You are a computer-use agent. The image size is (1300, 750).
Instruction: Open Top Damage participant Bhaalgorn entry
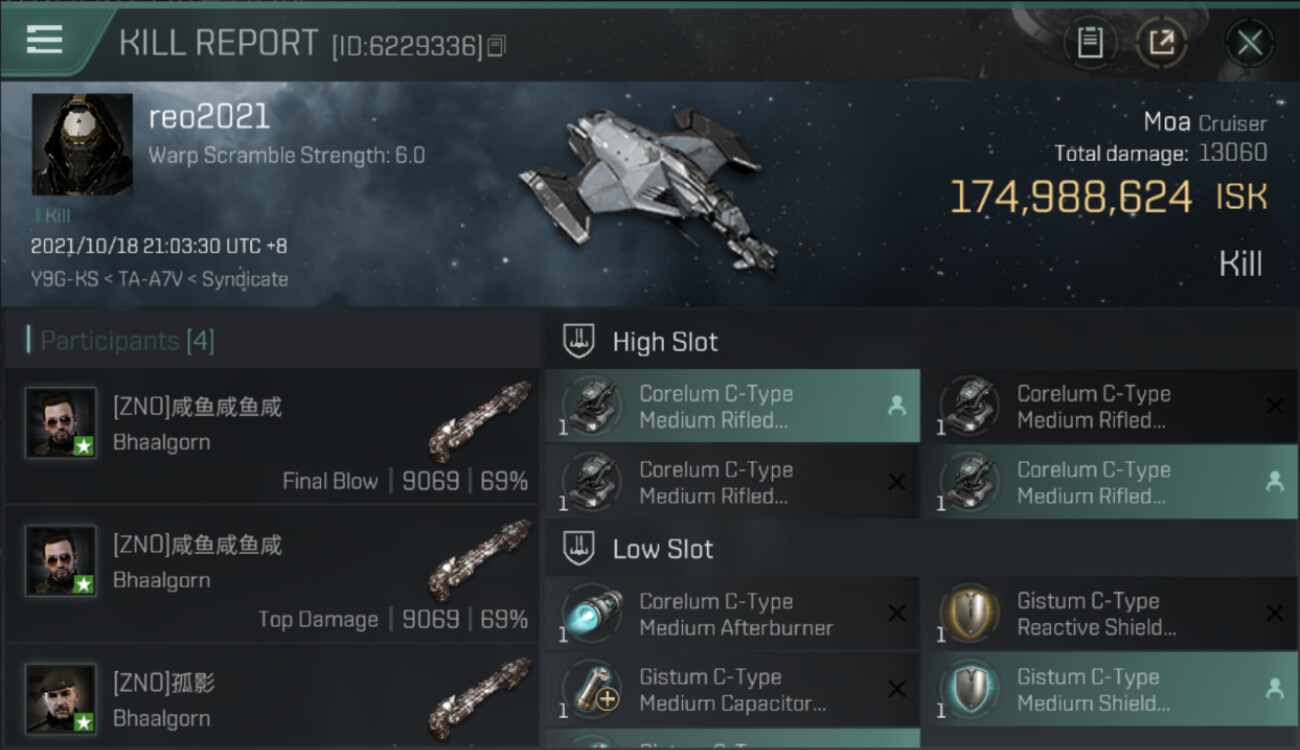pos(272,574)
